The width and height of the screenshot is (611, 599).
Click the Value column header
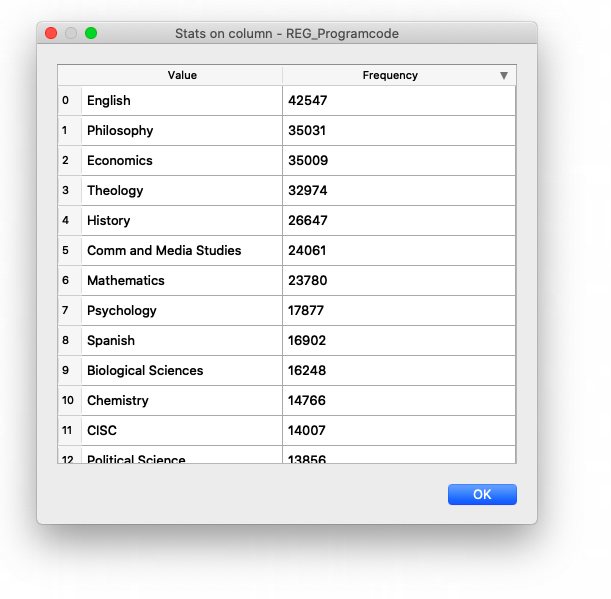tap(182, 75)
